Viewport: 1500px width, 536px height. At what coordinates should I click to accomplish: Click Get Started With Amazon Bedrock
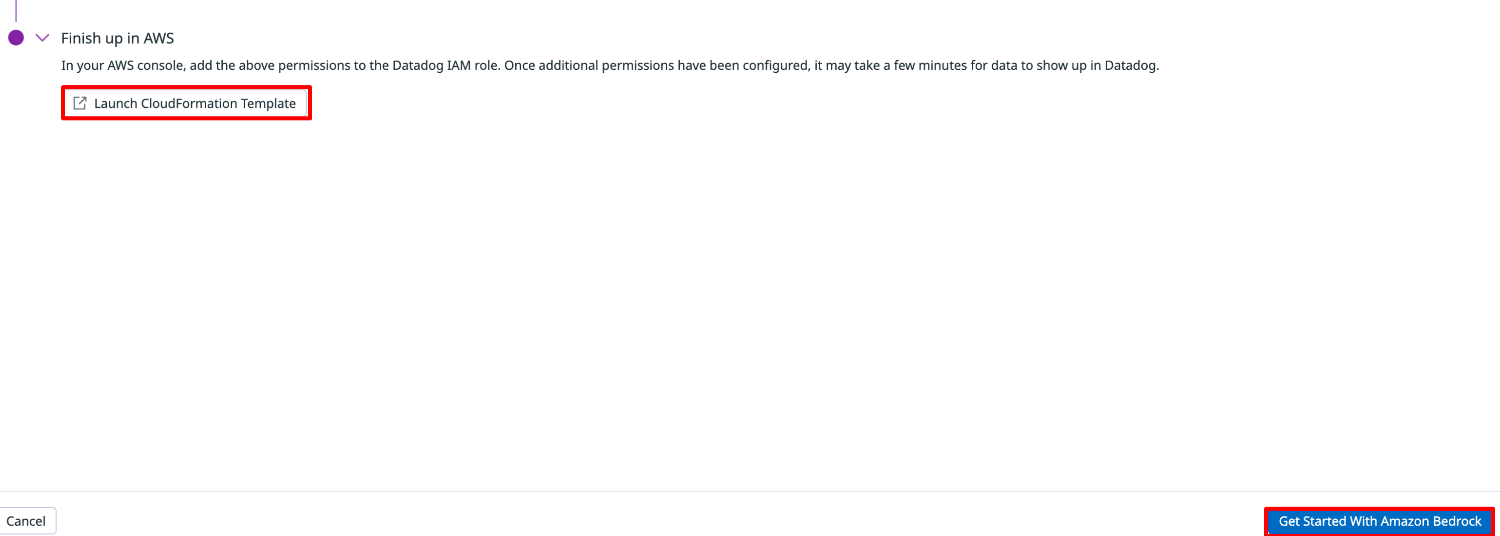(1379, 521)
